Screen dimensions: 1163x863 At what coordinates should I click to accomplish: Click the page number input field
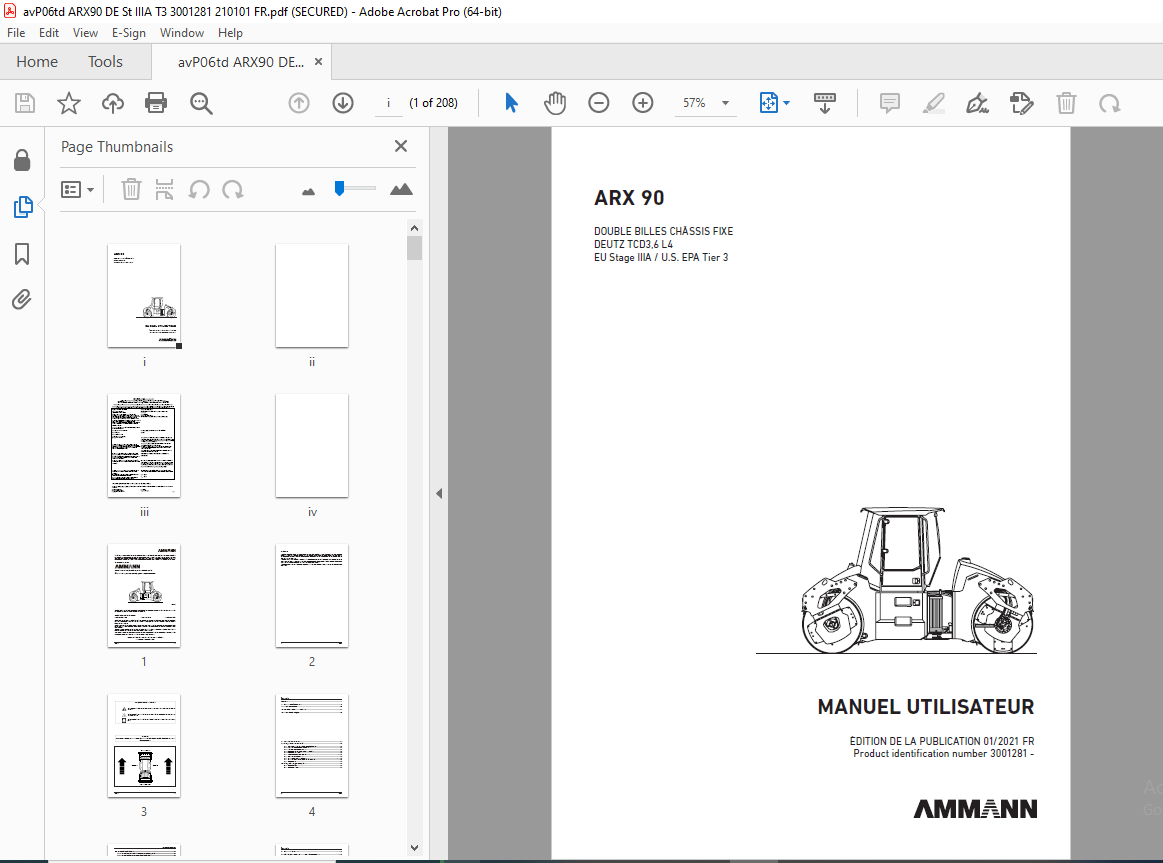[388, 103]
